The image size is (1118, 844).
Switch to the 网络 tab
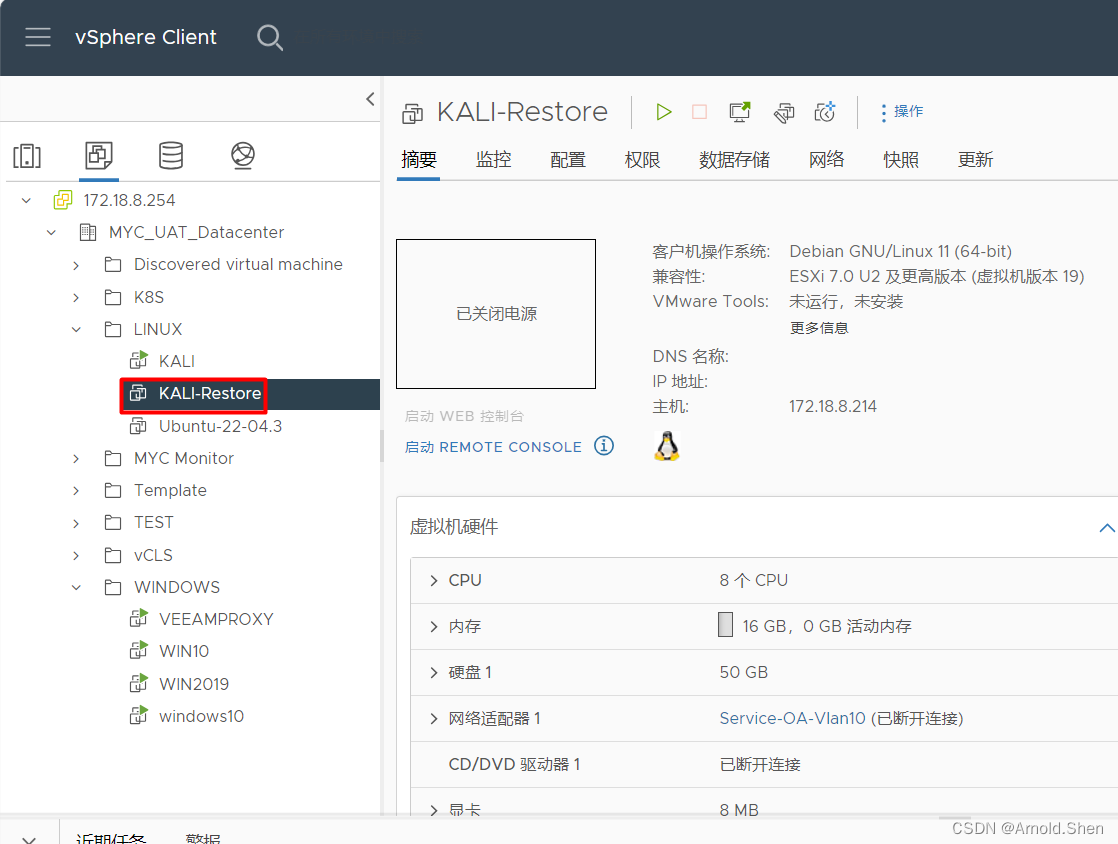826,160
